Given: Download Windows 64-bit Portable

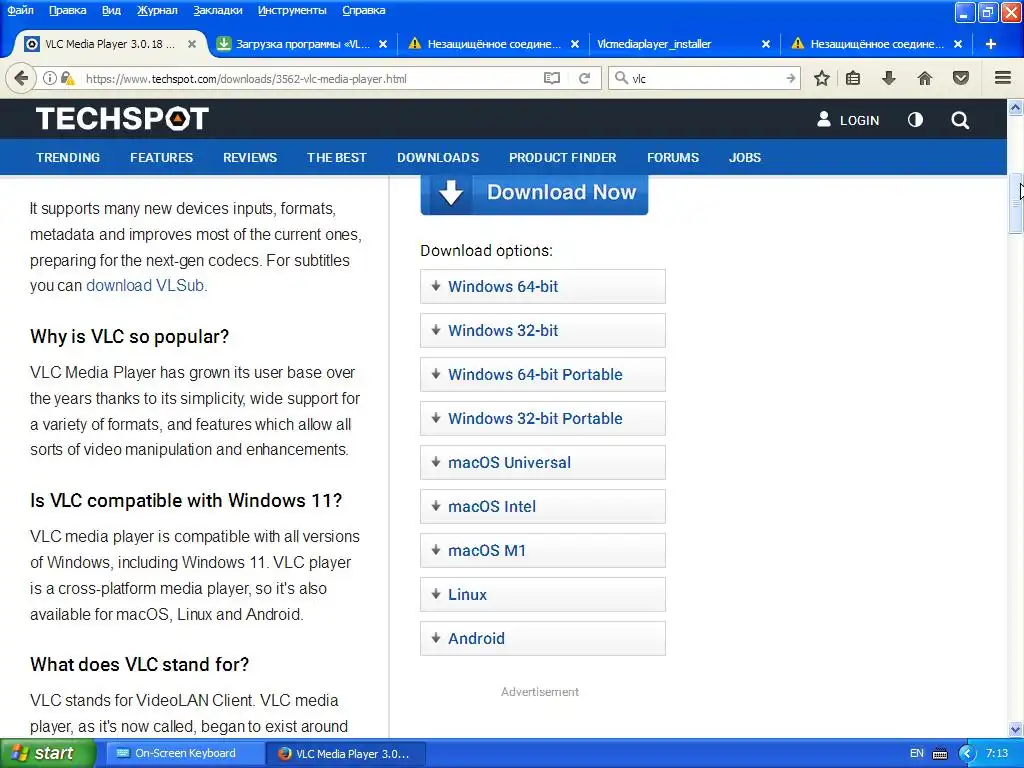Looking at the screenshot, I should pos(543,374).
